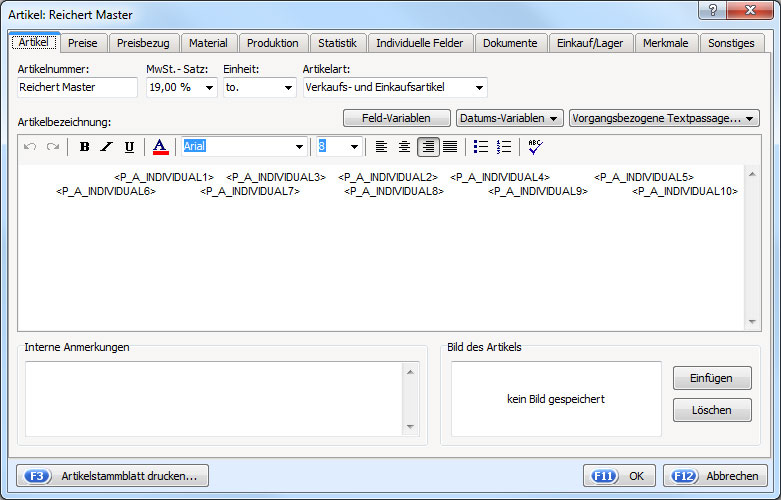This screenshot has width=781, height=500.
Task: Click the <P_A_INDIVIDUAL7> placeholder text
Action: [x=250, y=191]
